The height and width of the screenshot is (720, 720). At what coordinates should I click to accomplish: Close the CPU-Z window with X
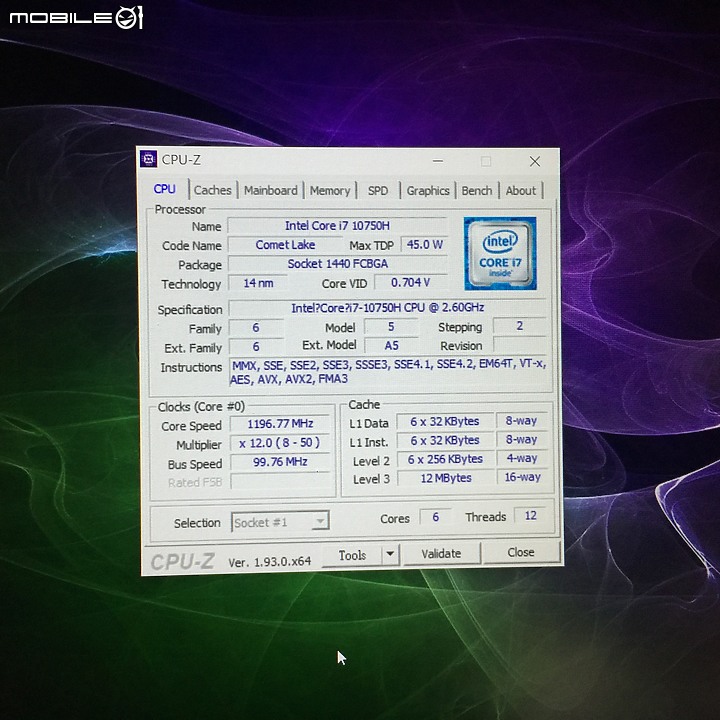tap(534, 161)
